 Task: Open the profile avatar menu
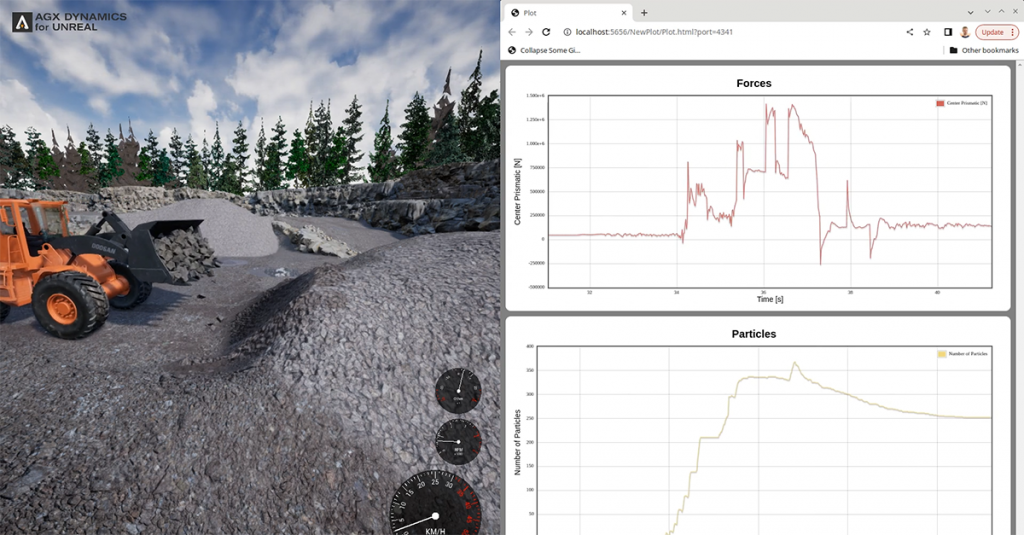pos(965,32)
